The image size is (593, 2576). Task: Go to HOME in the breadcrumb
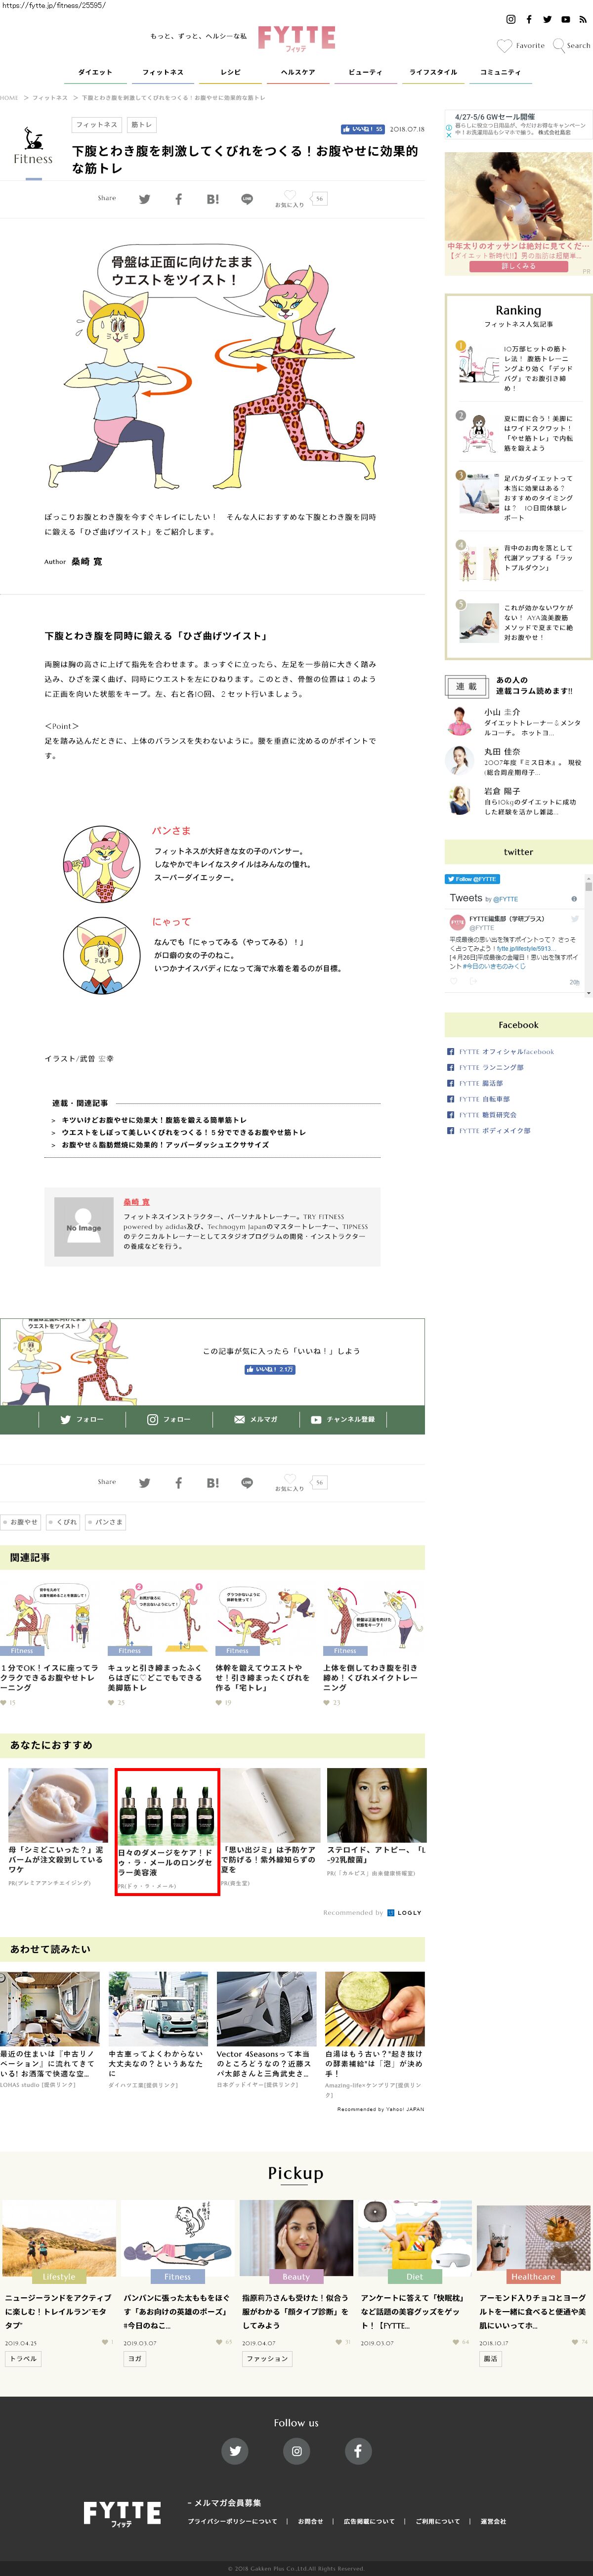coord(9,98)
